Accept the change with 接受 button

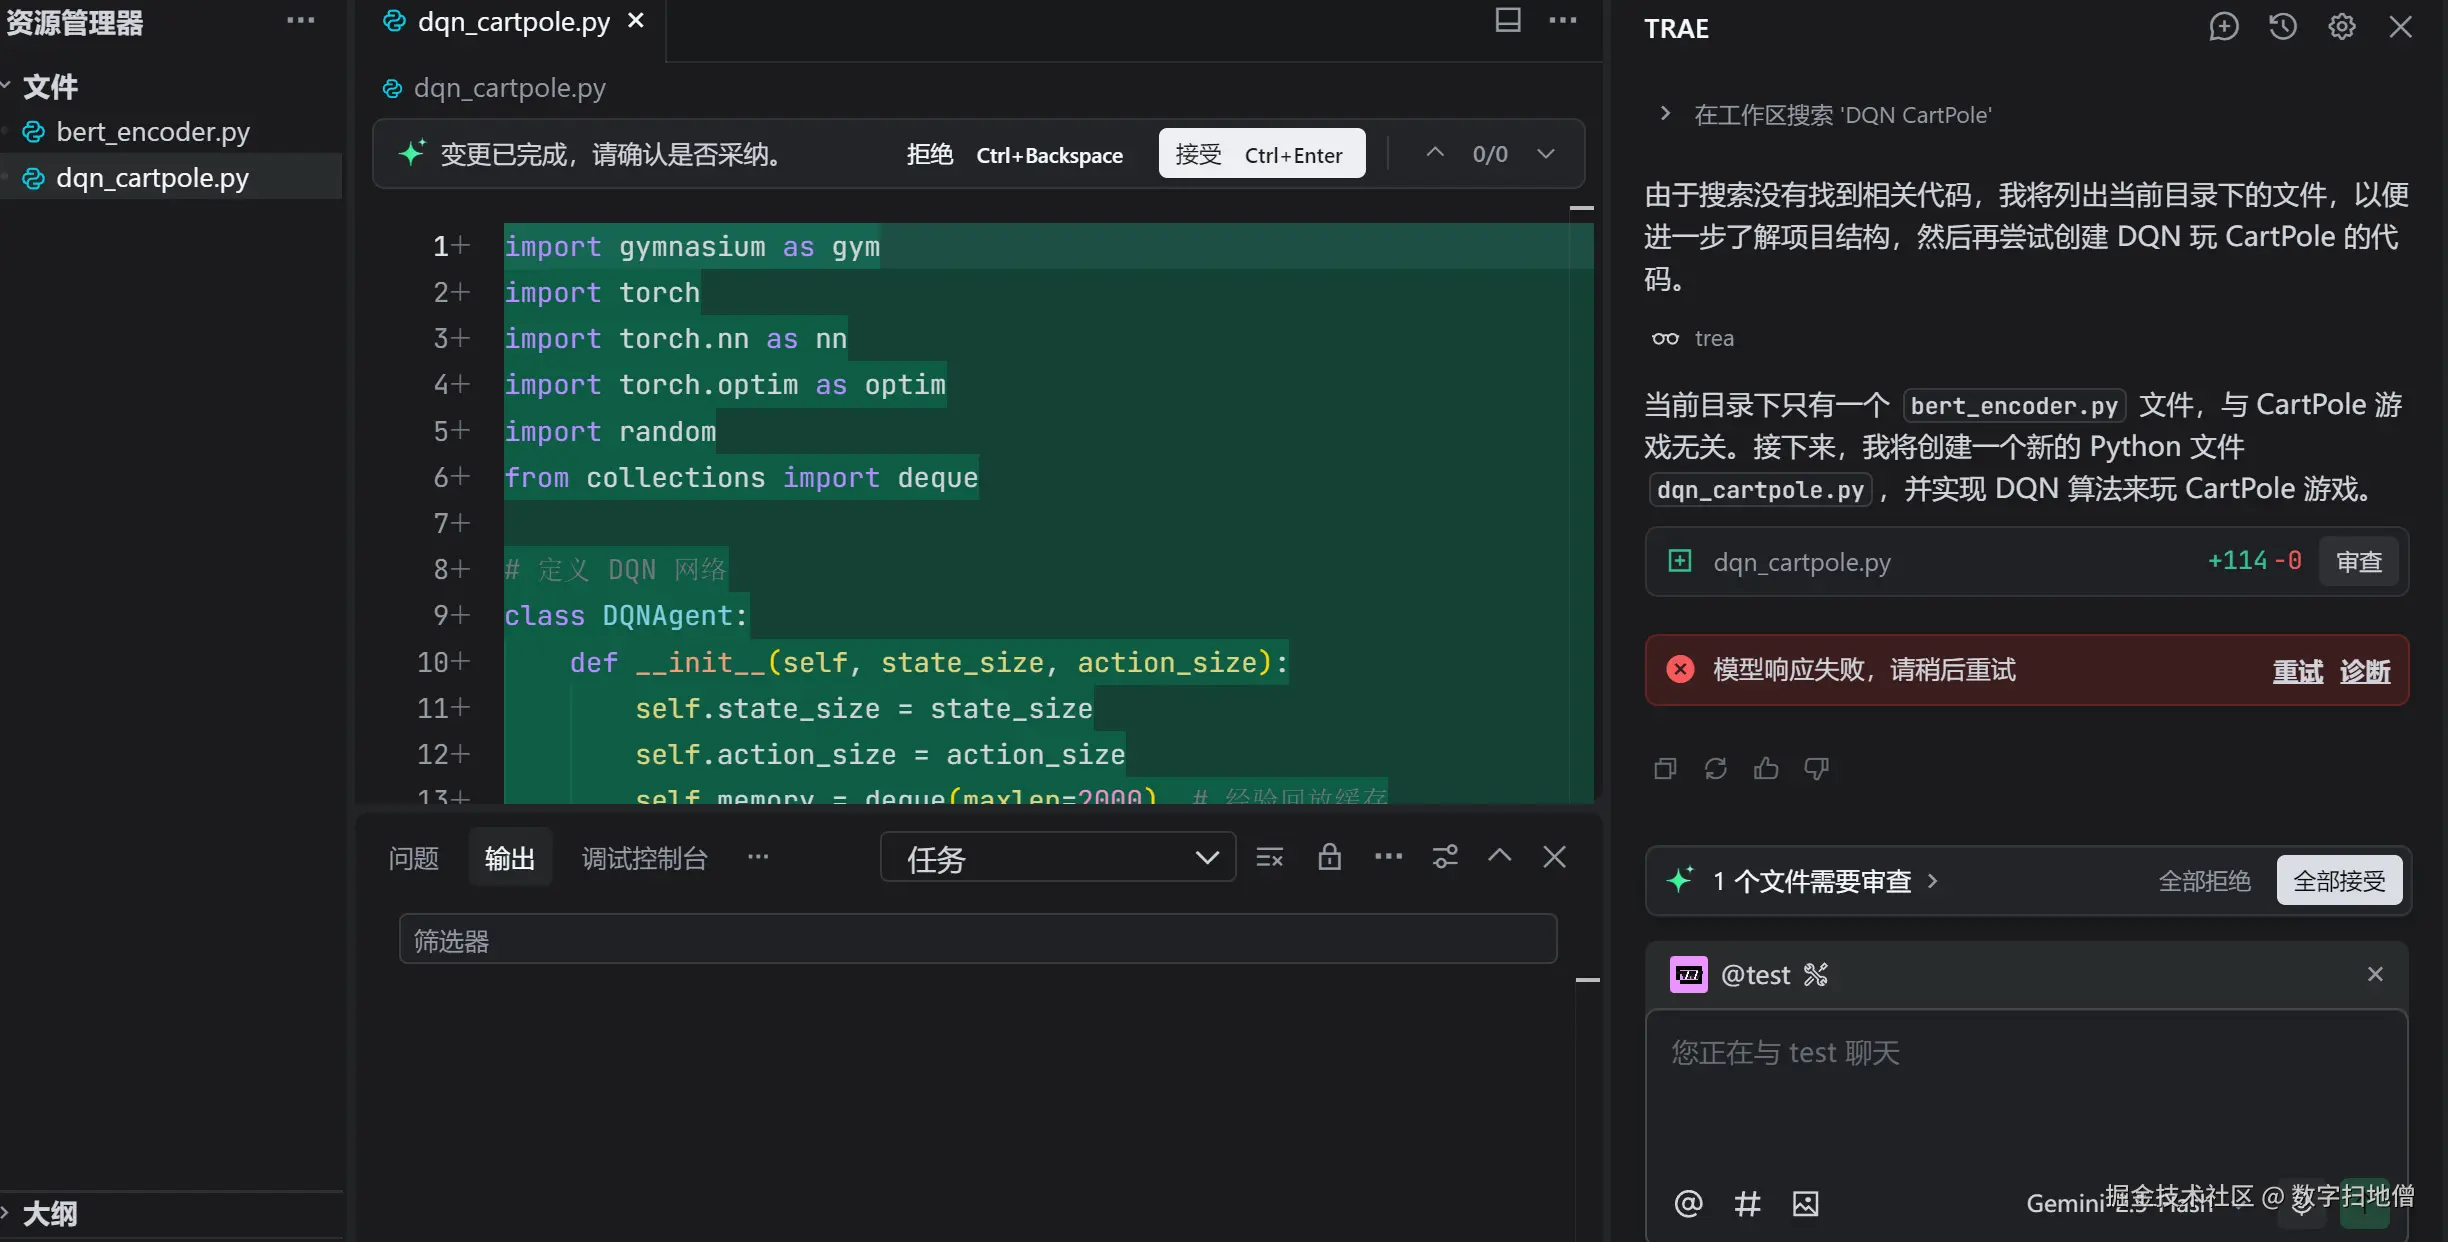coord(1261,154)
